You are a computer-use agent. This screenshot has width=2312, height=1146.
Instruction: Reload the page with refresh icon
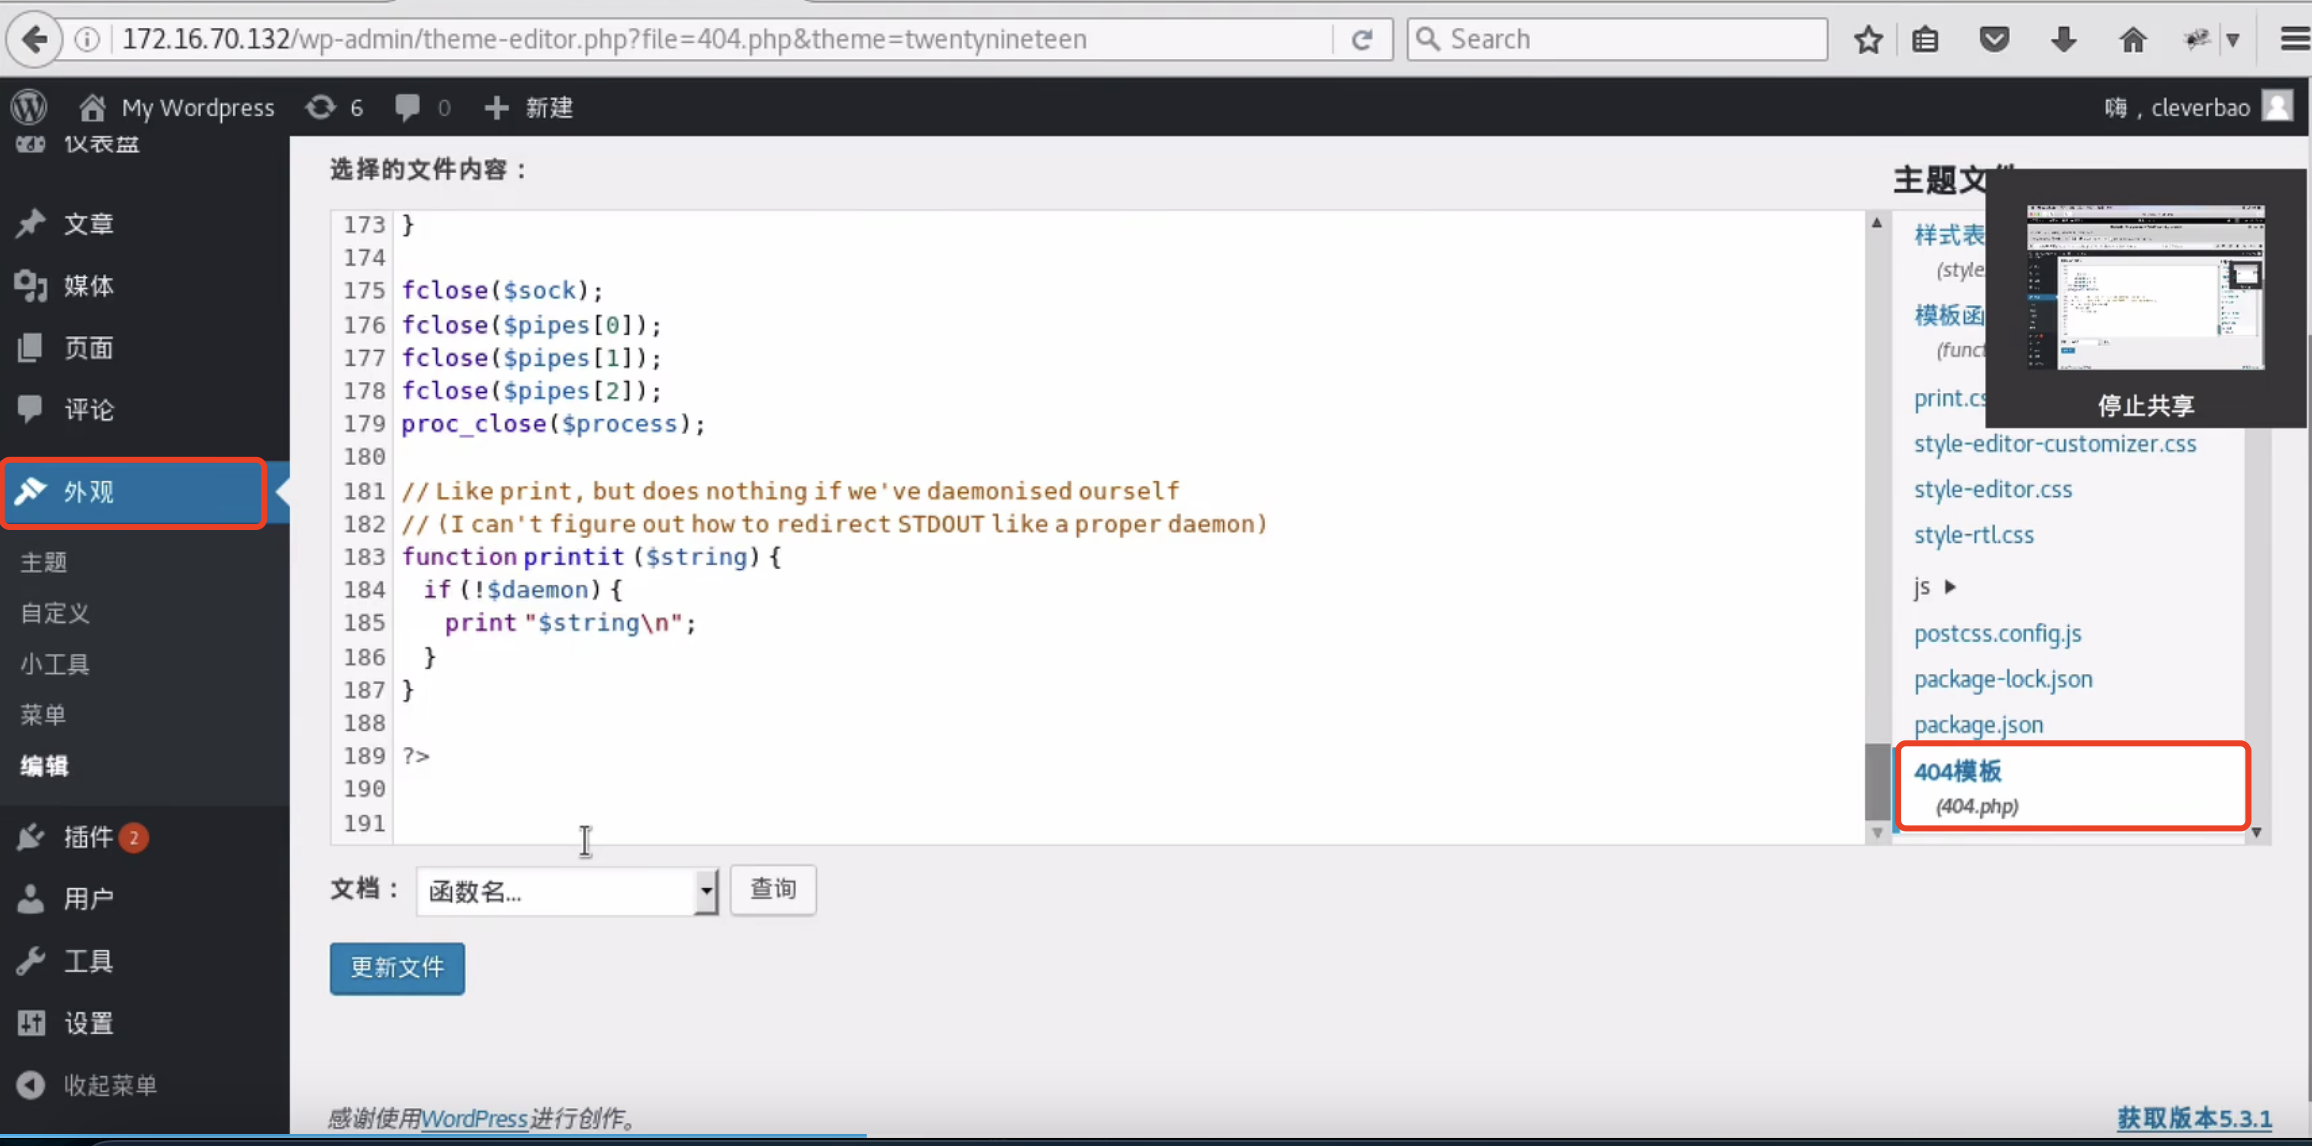click(x=1361, y=39)
